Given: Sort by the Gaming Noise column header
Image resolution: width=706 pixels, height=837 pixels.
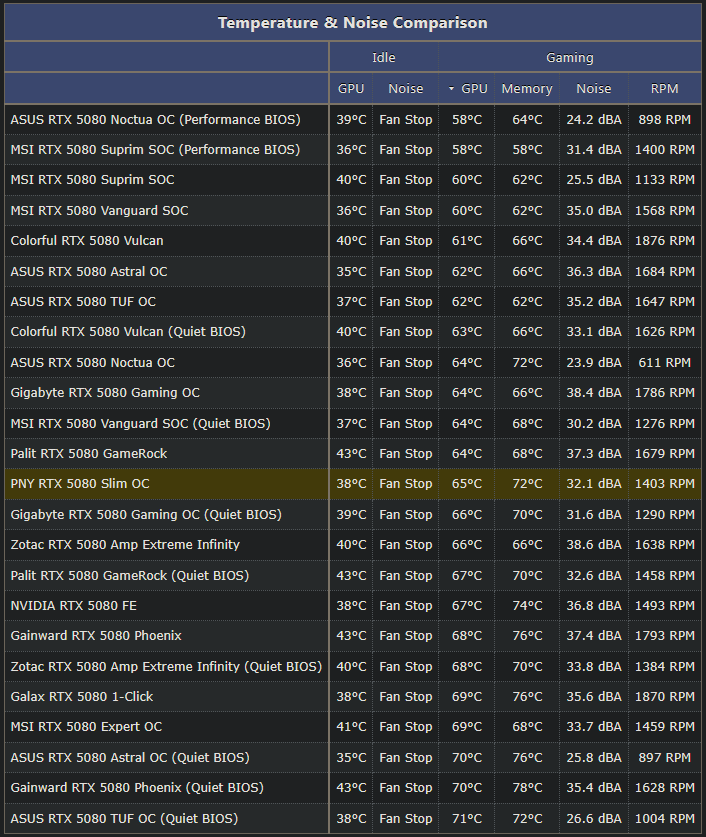Looking at the screenshot, I should (x=593, y=89).
